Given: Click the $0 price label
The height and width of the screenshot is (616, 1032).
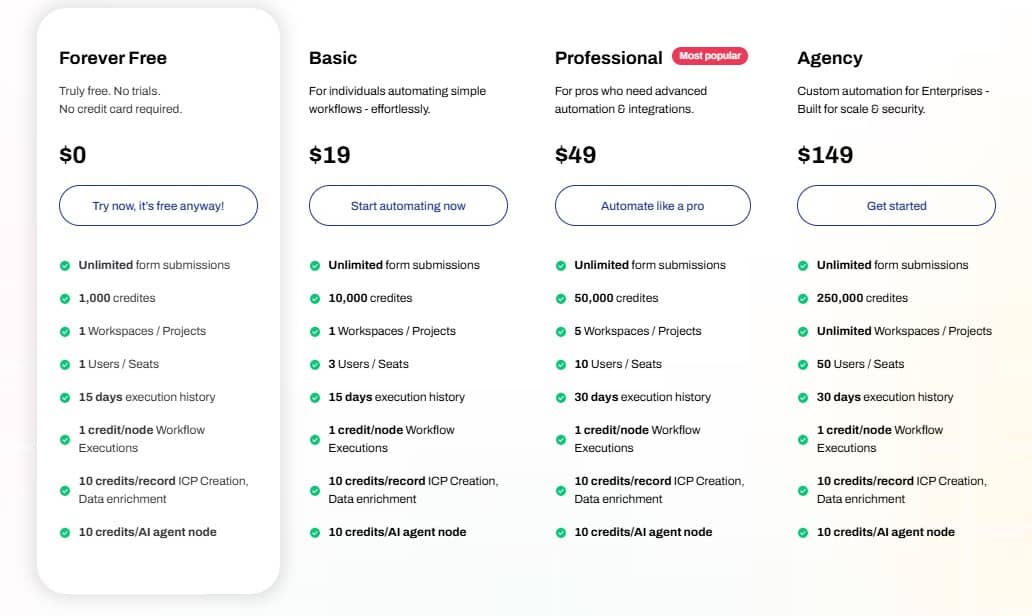Looking at the screenshot, I should point(73,155).
